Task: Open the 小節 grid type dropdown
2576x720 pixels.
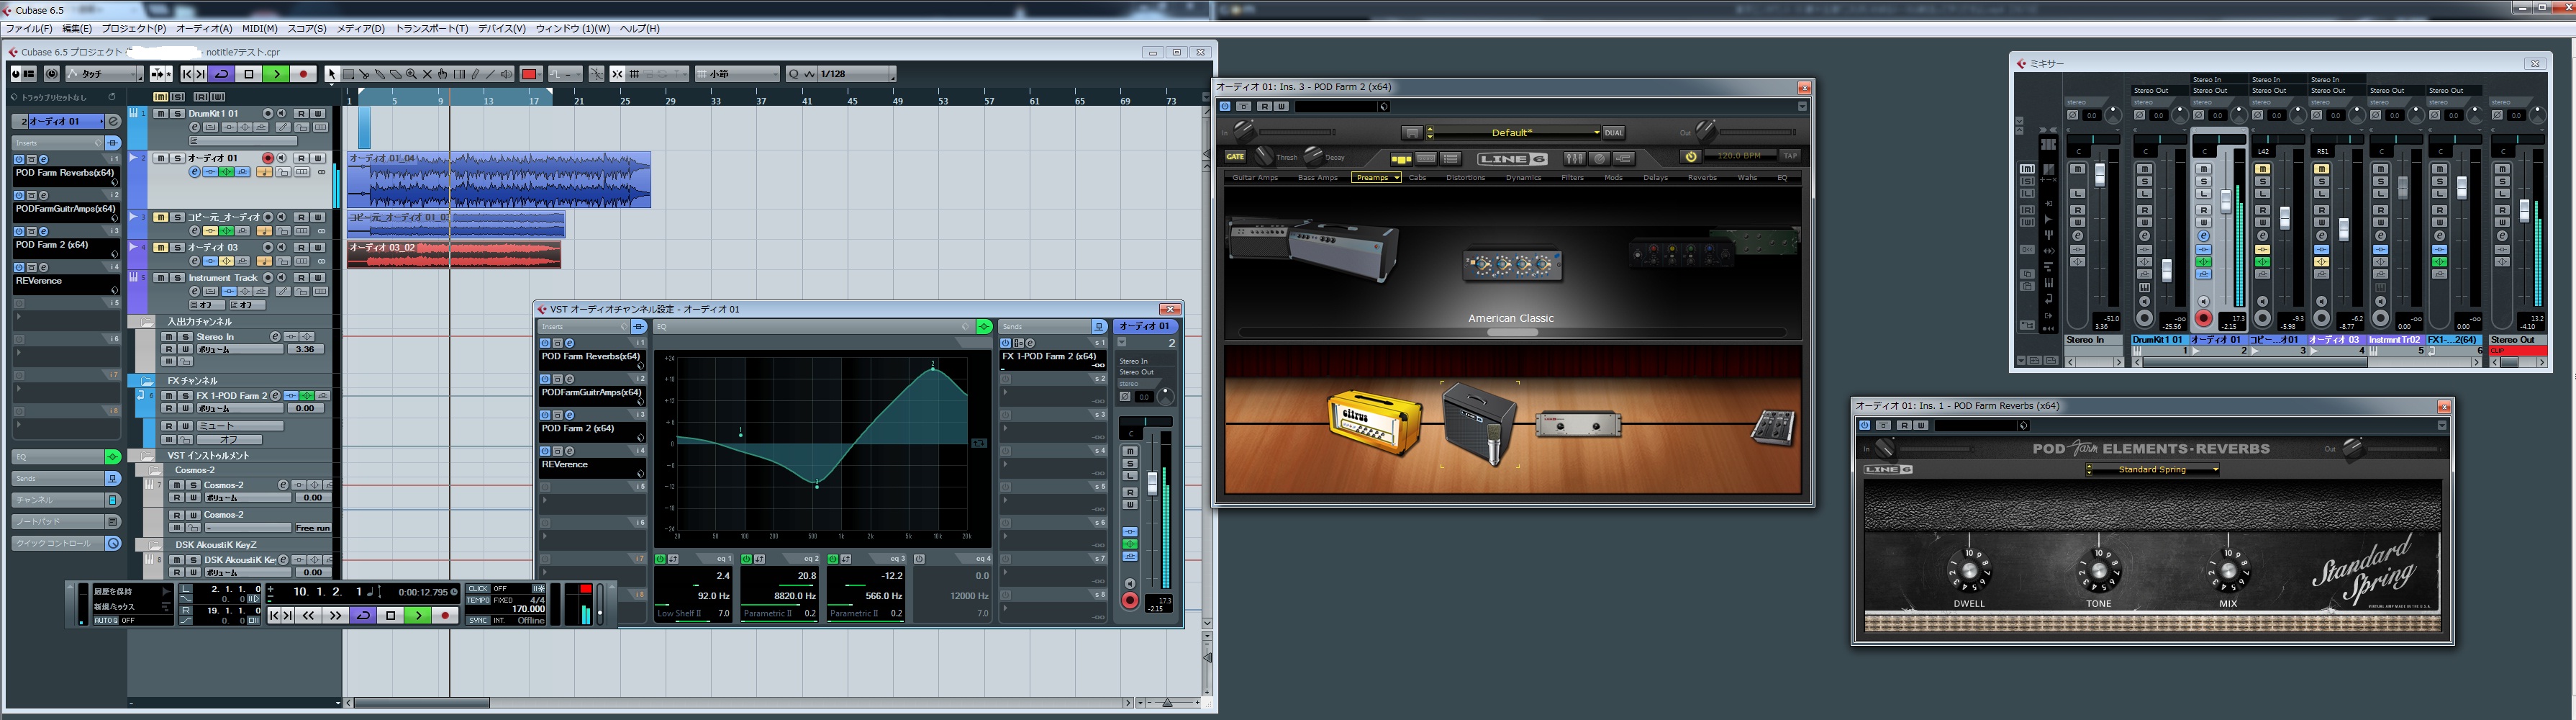Action: [737, 74]
